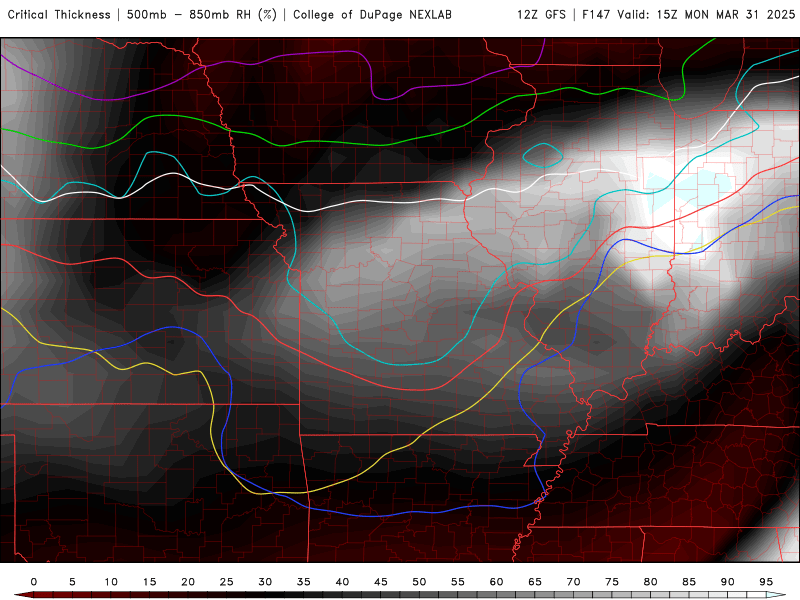
Task: Click the 40 value on the color scale
Action: coord(342,582)
